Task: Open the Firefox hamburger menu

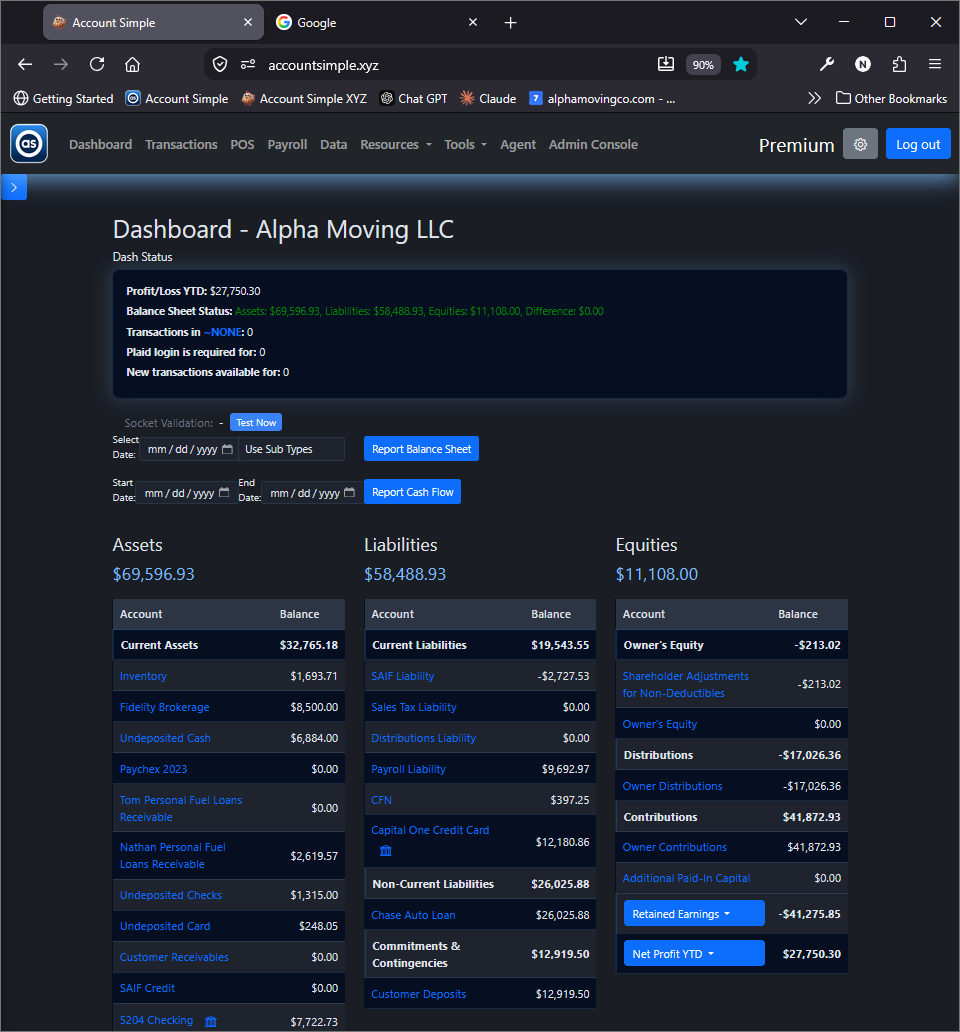Action: pos(935,64)
